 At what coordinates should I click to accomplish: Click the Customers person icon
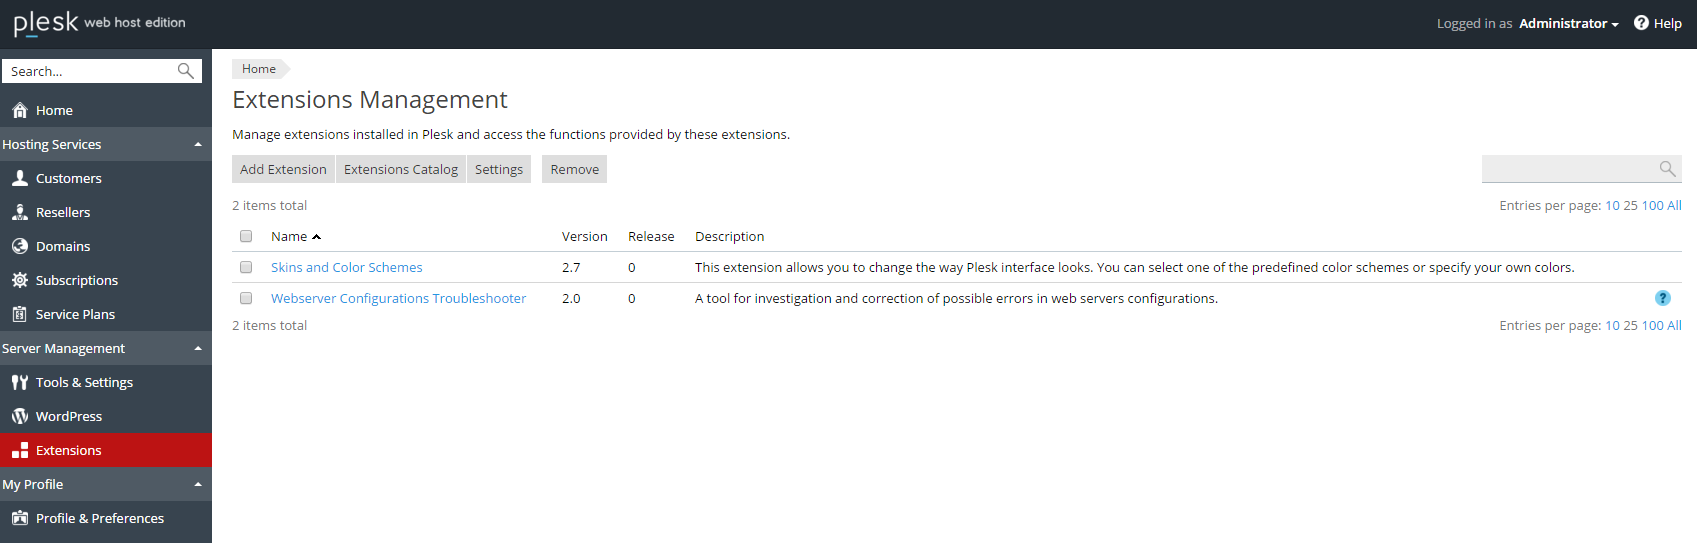coord(20,178)
